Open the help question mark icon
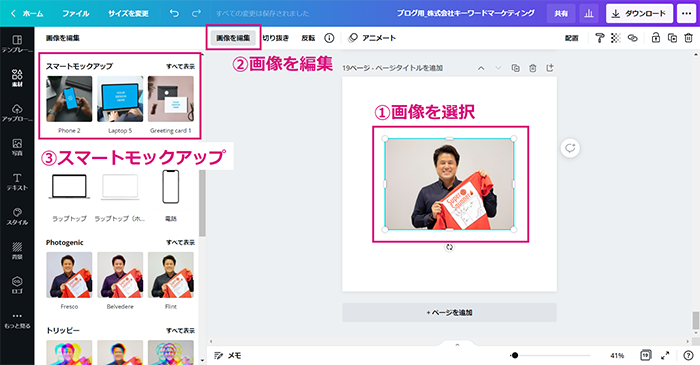700x365 pixels. [x=688, y=355]
